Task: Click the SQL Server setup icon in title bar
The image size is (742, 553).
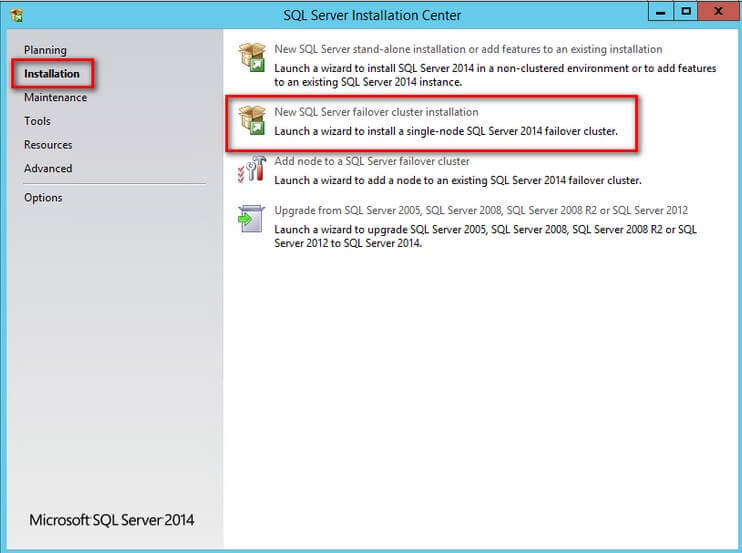Action: [x=17, y=15]
